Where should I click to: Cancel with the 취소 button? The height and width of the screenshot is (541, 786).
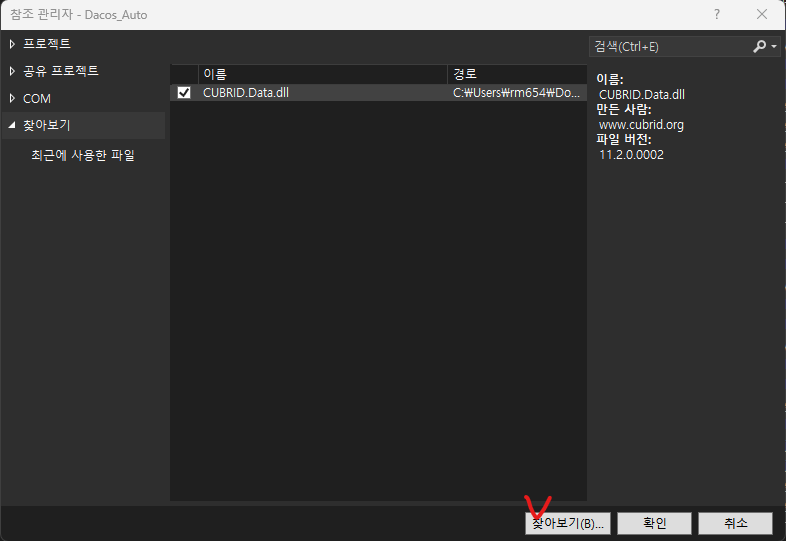tap(735, 523)
